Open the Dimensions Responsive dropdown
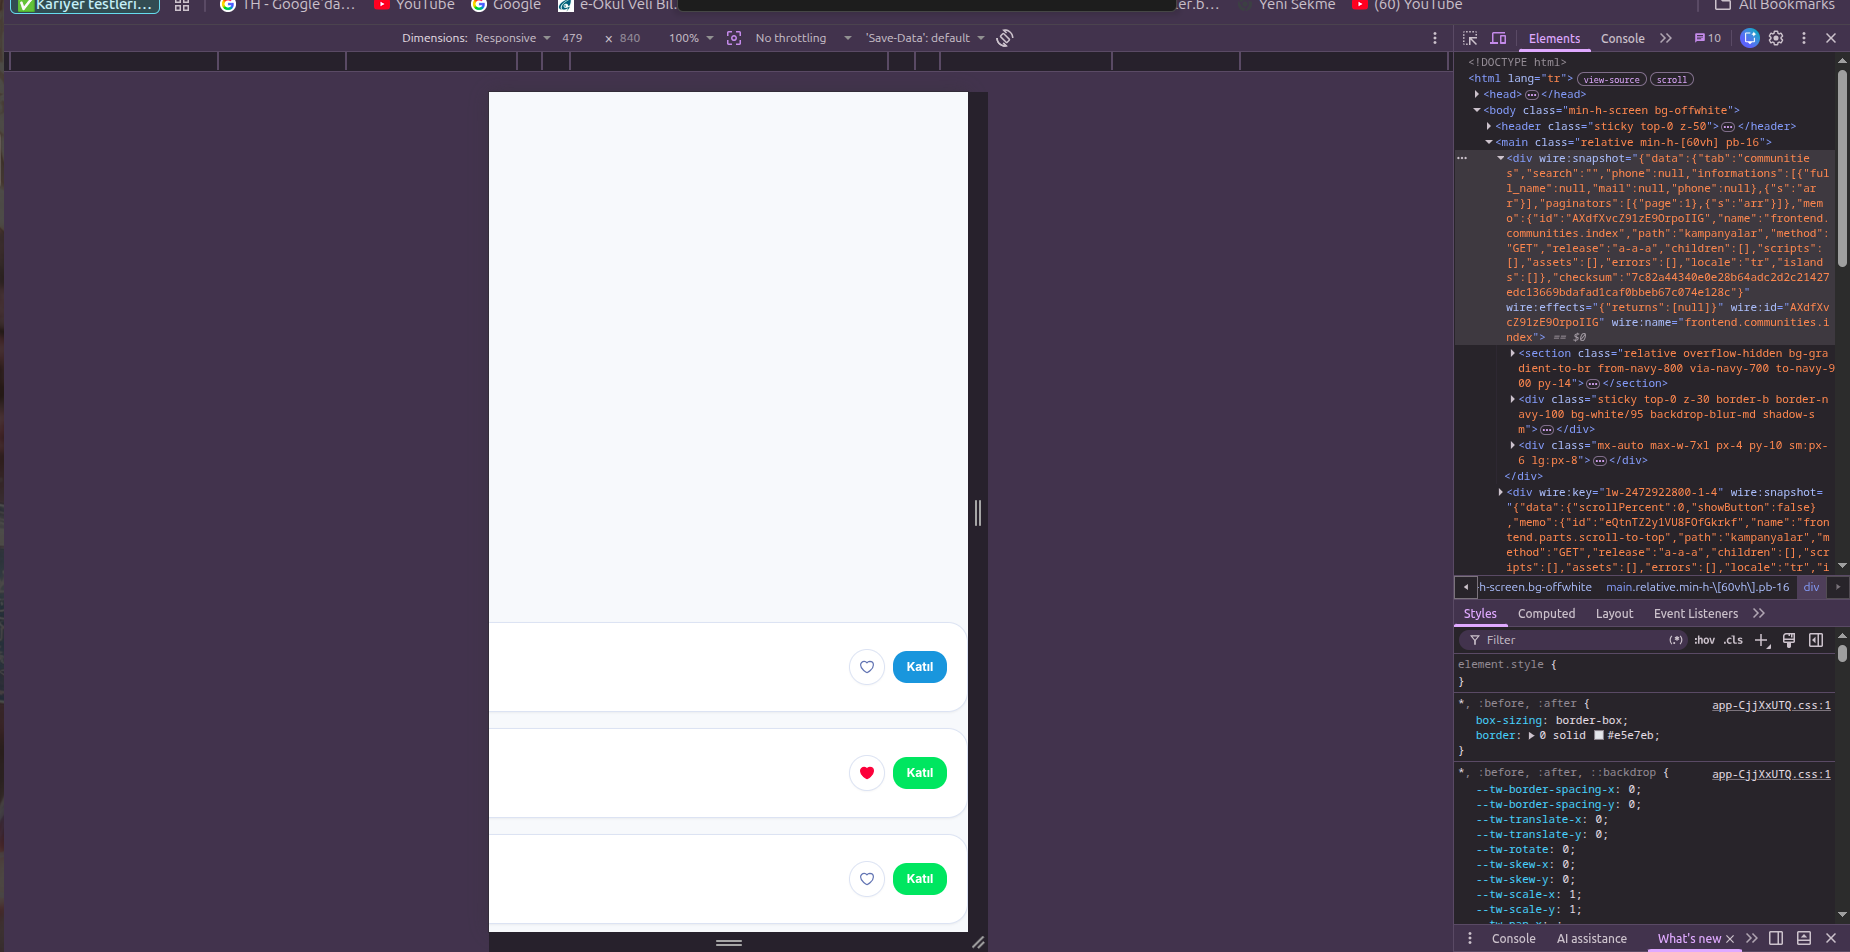This screenshot has width=1850, height=952. click(513, 38)
